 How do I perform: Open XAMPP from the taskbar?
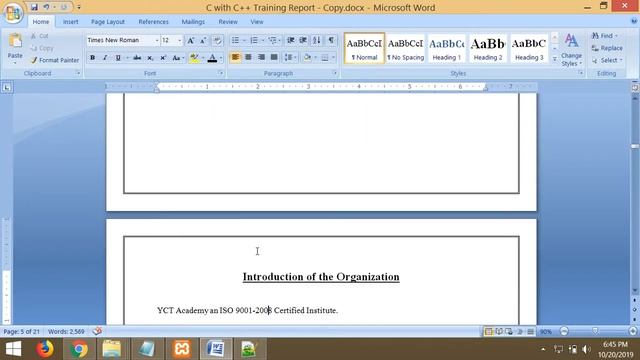pos(182,349)
